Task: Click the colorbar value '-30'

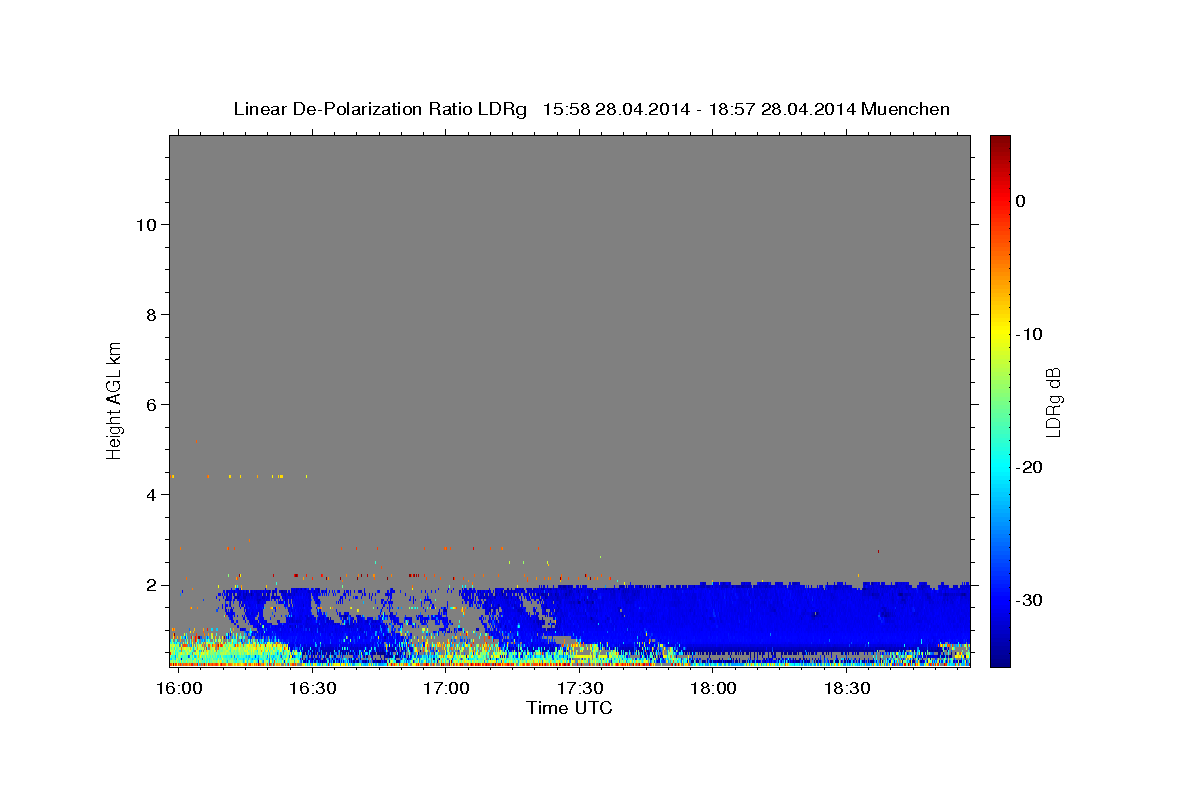Action: pyautogui.click(x=1028, y=600)
